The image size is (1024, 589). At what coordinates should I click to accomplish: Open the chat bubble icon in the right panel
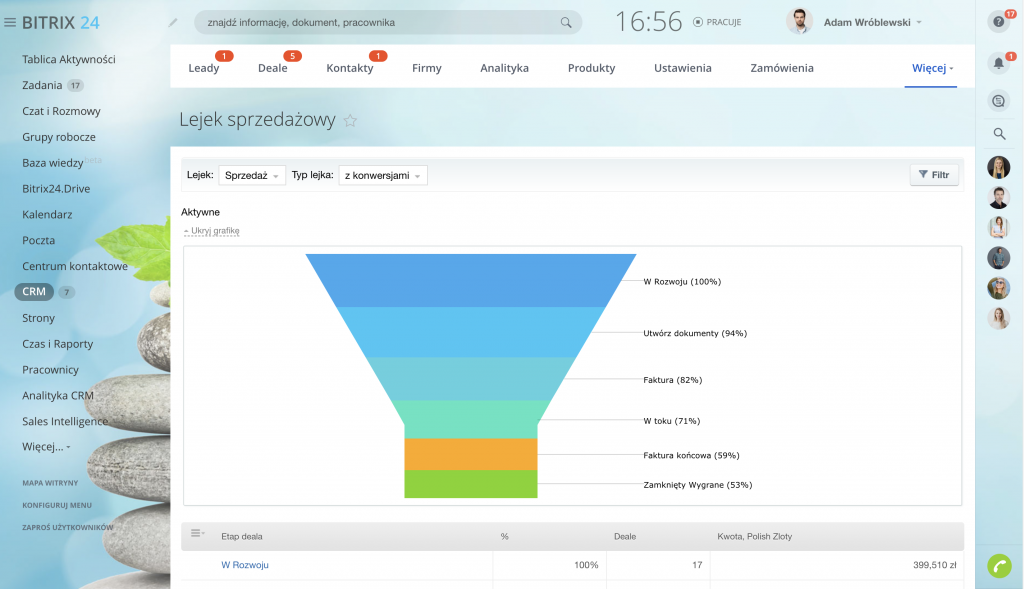[x=998, y=100]
